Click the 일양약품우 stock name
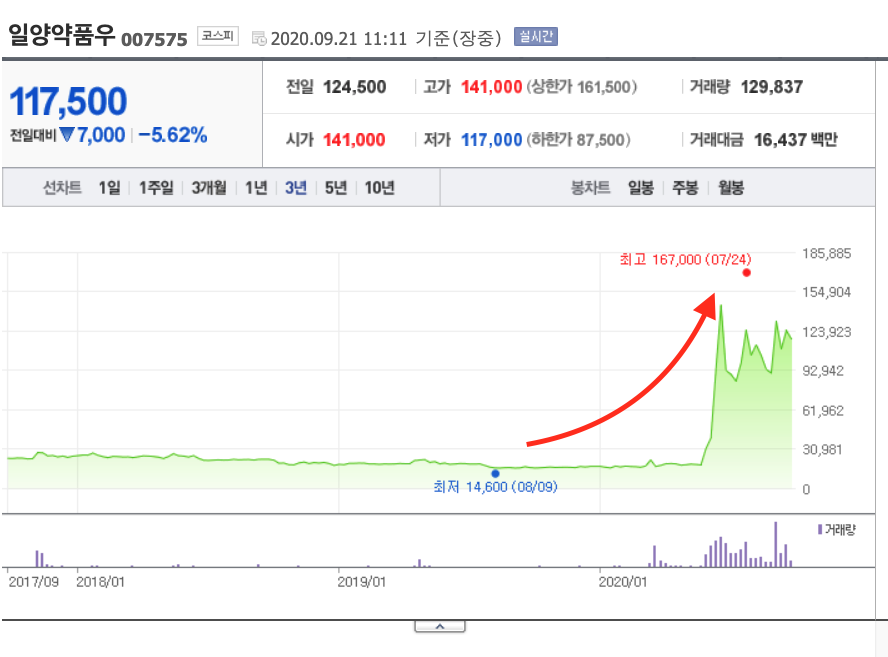The image size is (888, 657). (x=61, y=35)
